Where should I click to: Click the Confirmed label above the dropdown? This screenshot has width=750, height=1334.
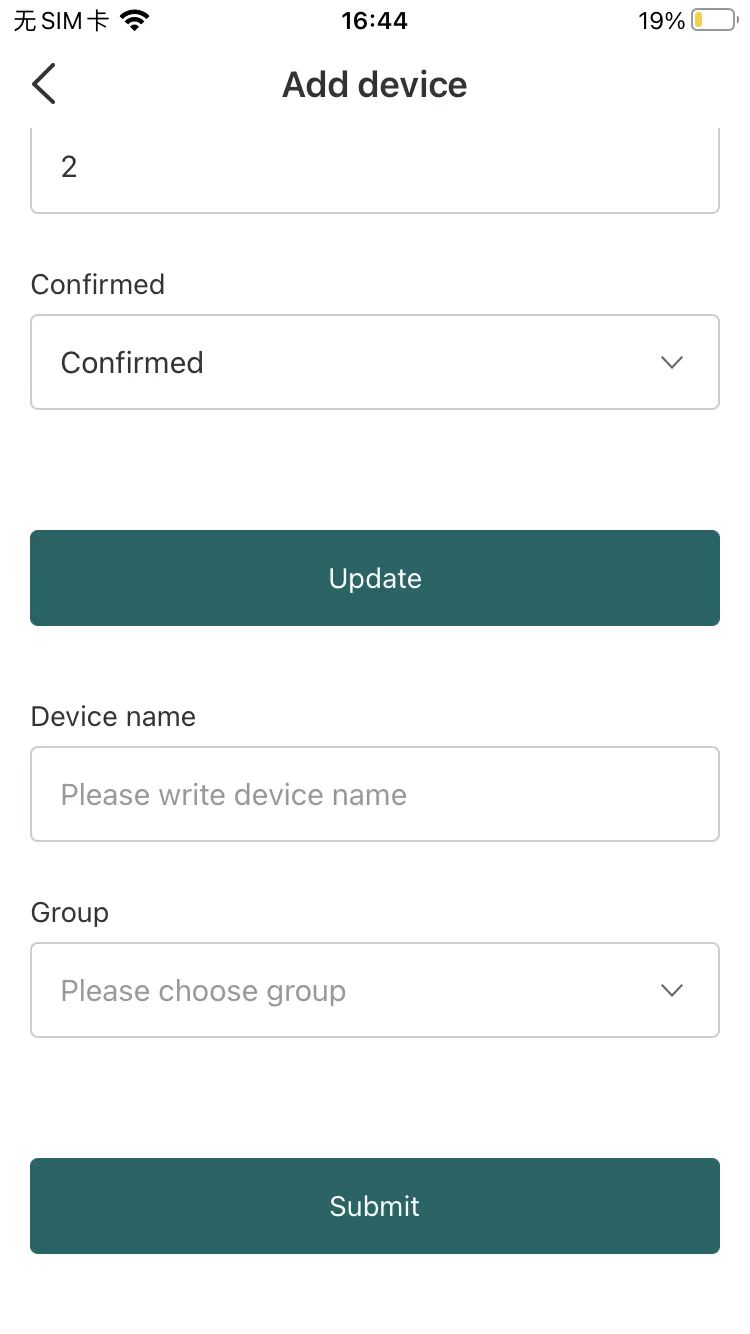tap(98, 284)
